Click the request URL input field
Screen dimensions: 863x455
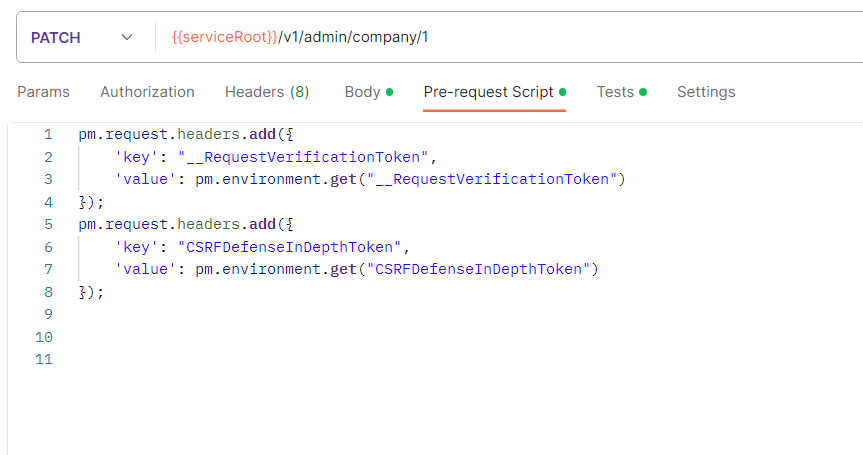click(x=509, y=37)
